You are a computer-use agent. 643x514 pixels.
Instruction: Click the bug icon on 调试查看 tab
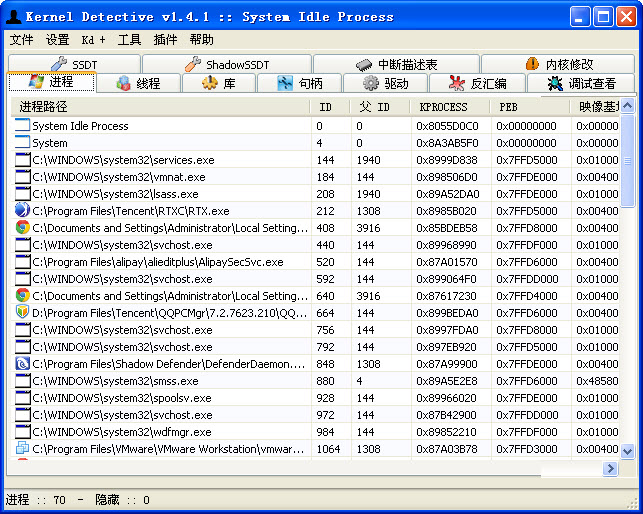point(555,83)
